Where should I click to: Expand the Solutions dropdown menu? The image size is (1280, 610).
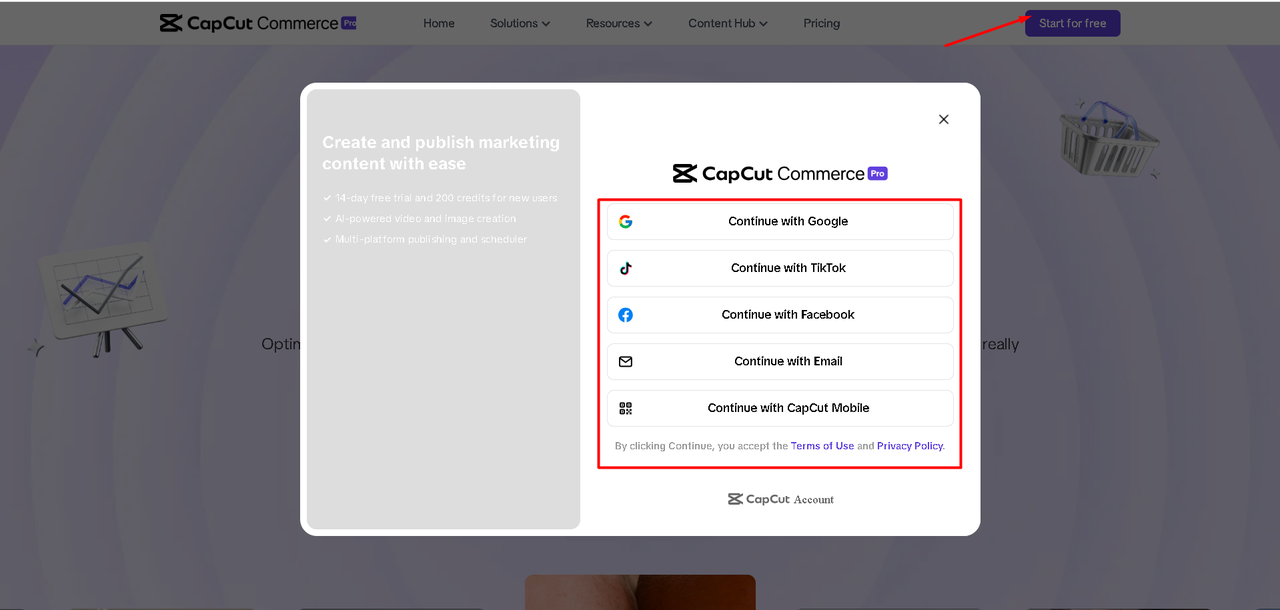click(520, 23)
